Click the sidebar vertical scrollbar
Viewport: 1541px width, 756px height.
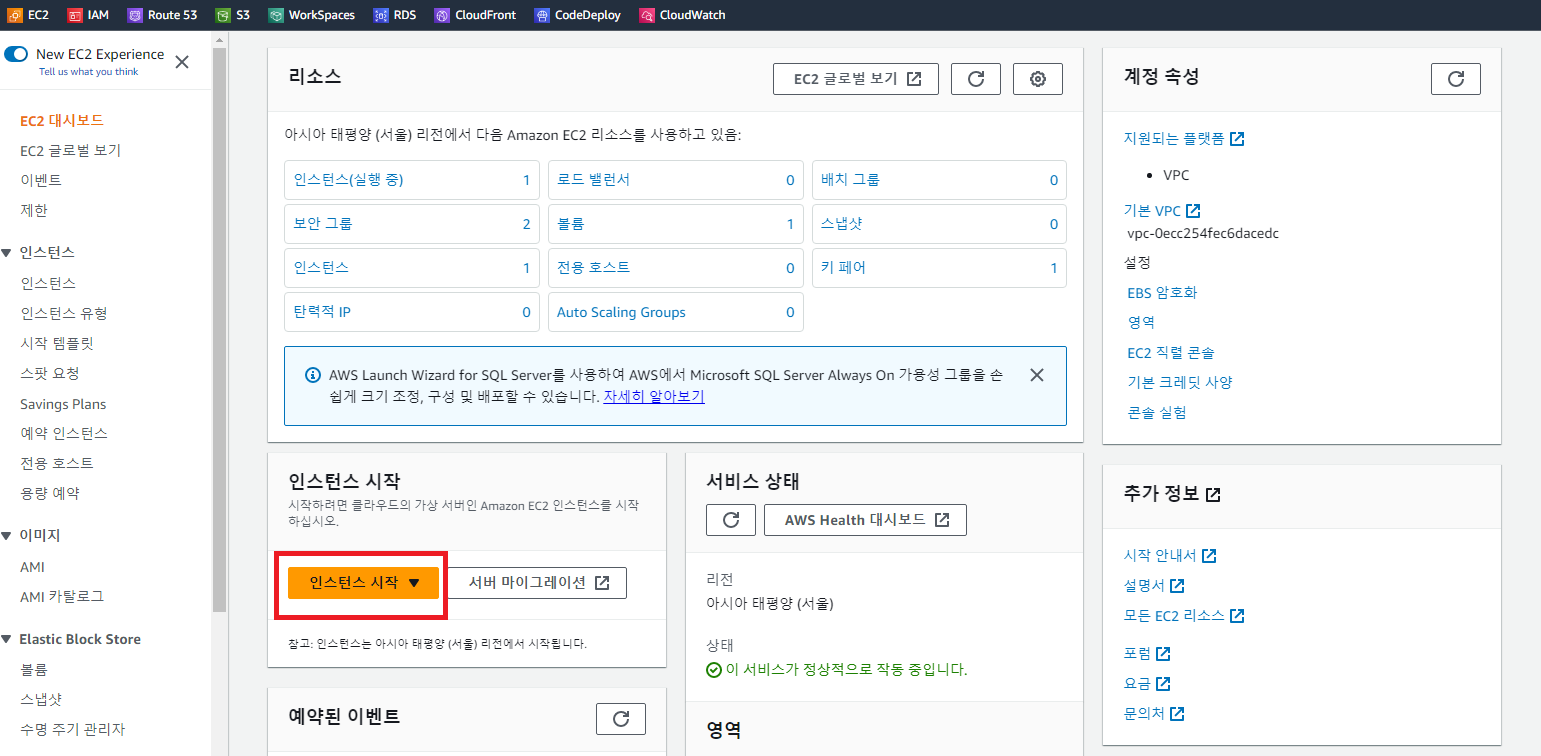click(x=220, y=330)
